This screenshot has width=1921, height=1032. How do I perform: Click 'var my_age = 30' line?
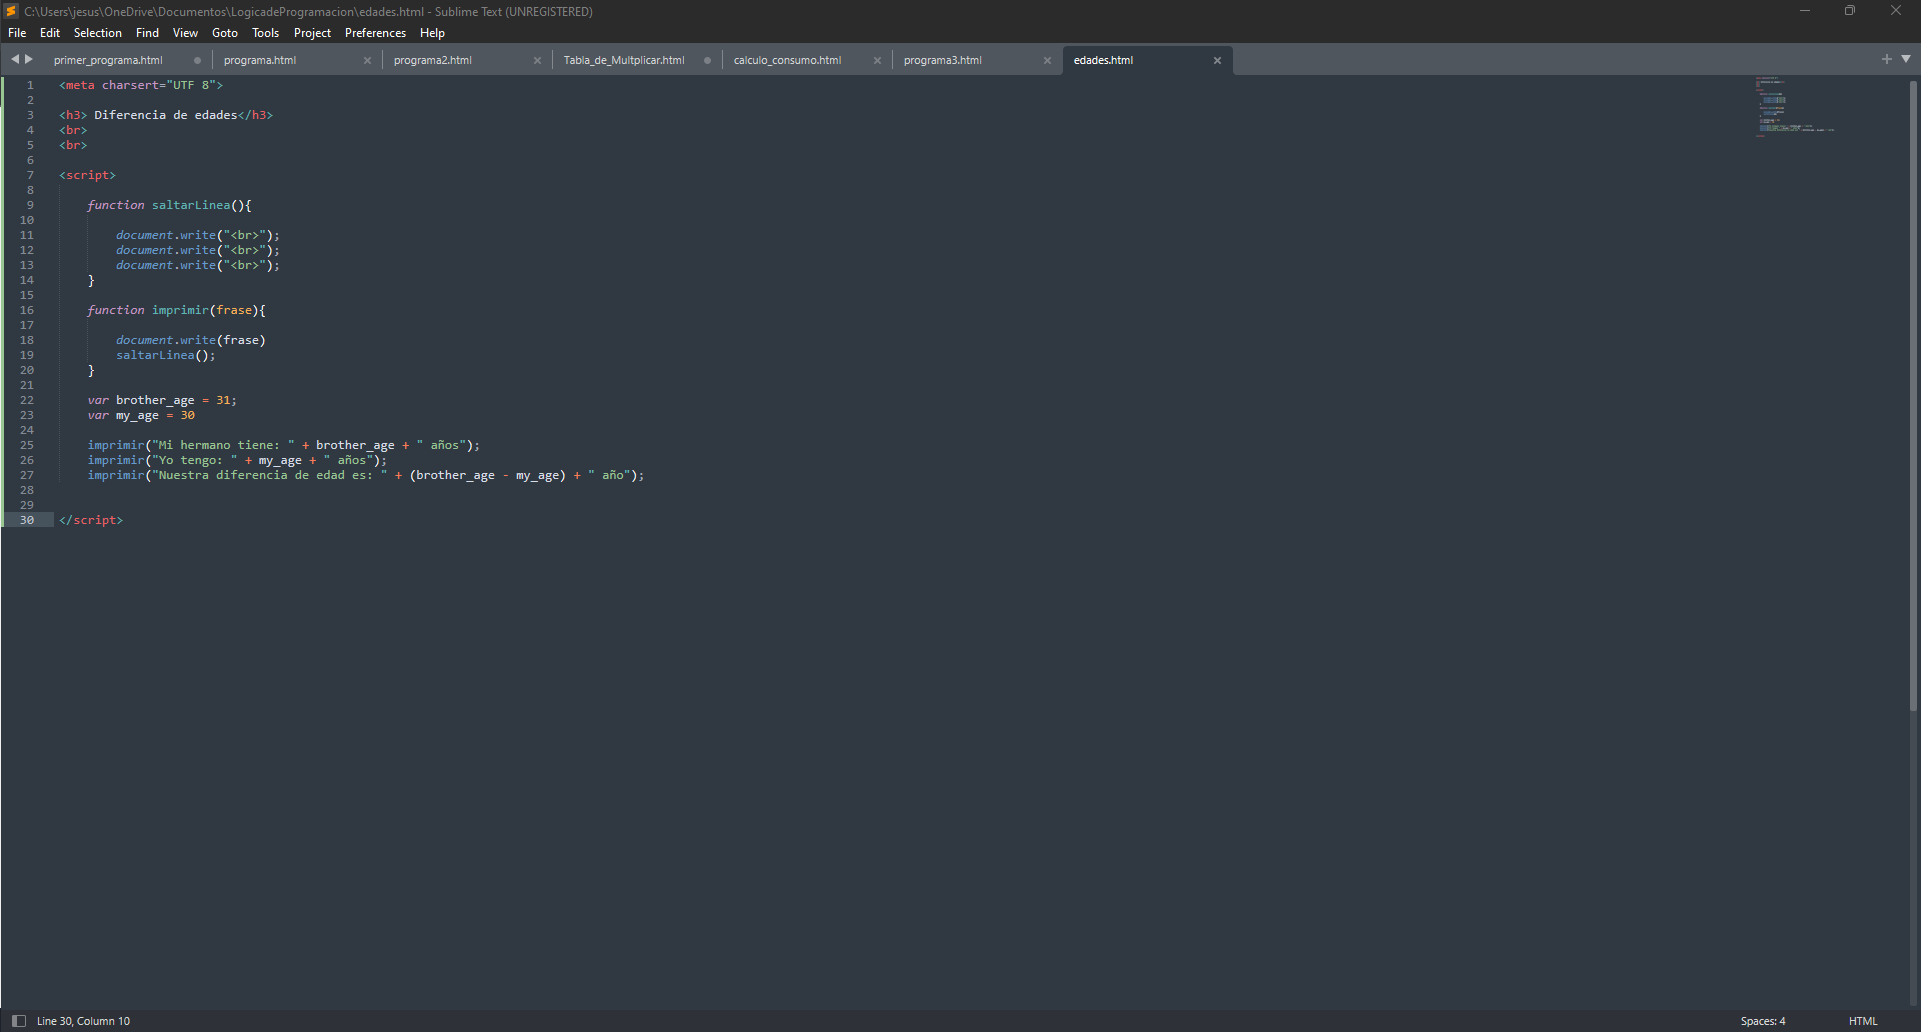coord(141,415)
